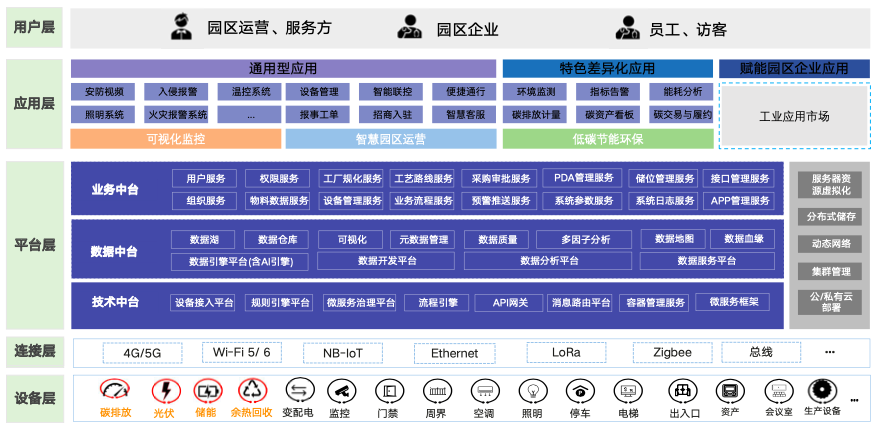Viewport: 877px width, 426px height.
Task: Click the 园区企业 user icon
Action: pos(411,27)
